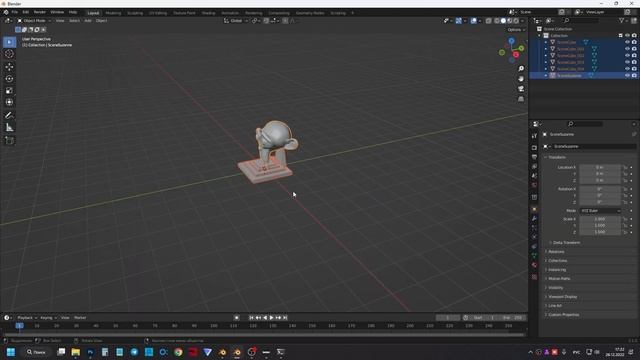Open the Render properties tab

click(x=534, y=147)
